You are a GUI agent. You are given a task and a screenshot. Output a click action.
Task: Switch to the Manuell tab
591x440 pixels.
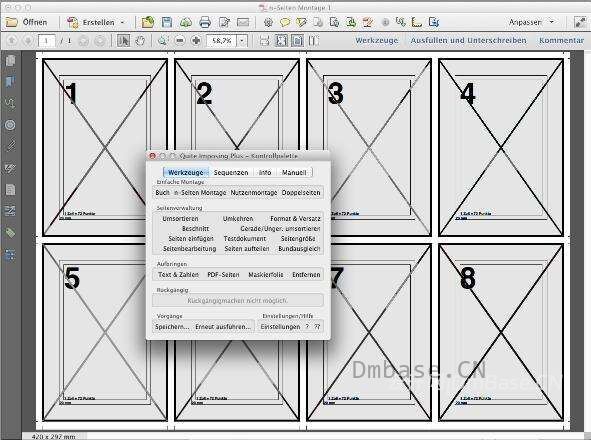[x=294, y=172]
